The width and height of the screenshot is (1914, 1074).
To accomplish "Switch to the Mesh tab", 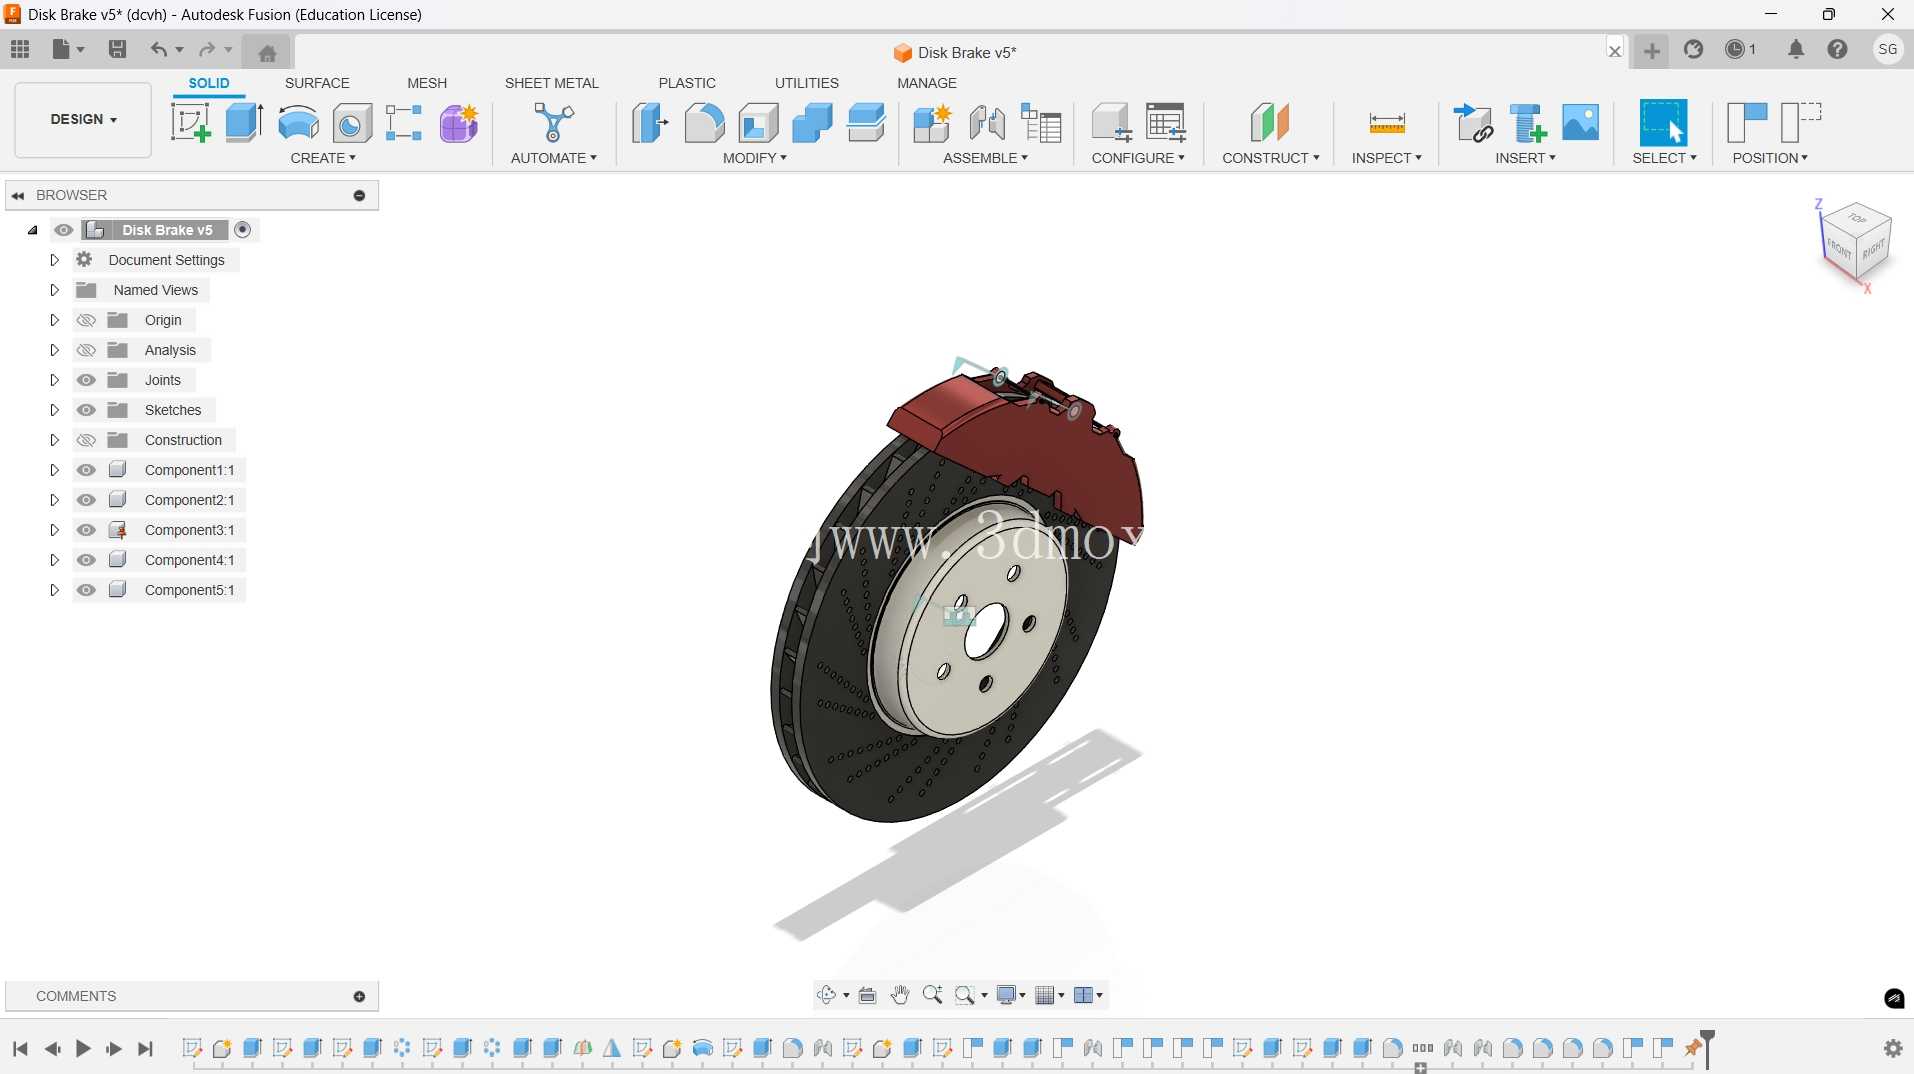I will 427,83.
